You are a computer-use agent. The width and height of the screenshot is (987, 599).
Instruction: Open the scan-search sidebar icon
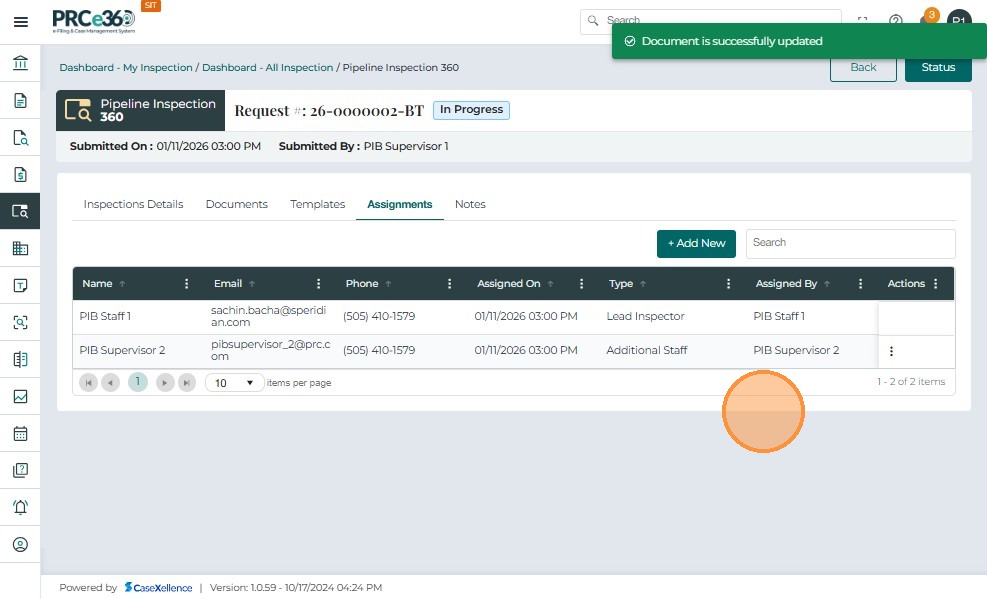click(x=20, y=322)
